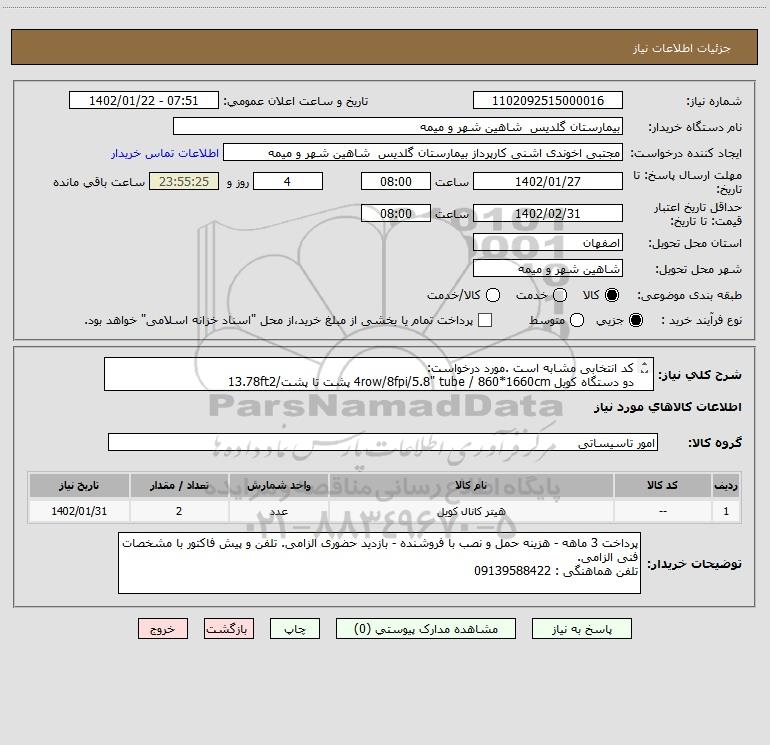Image resolution: width=770 pixels, height=745 pixels.
Task: Click the need date cell 1402/01/31
Action: click(79, 512)
